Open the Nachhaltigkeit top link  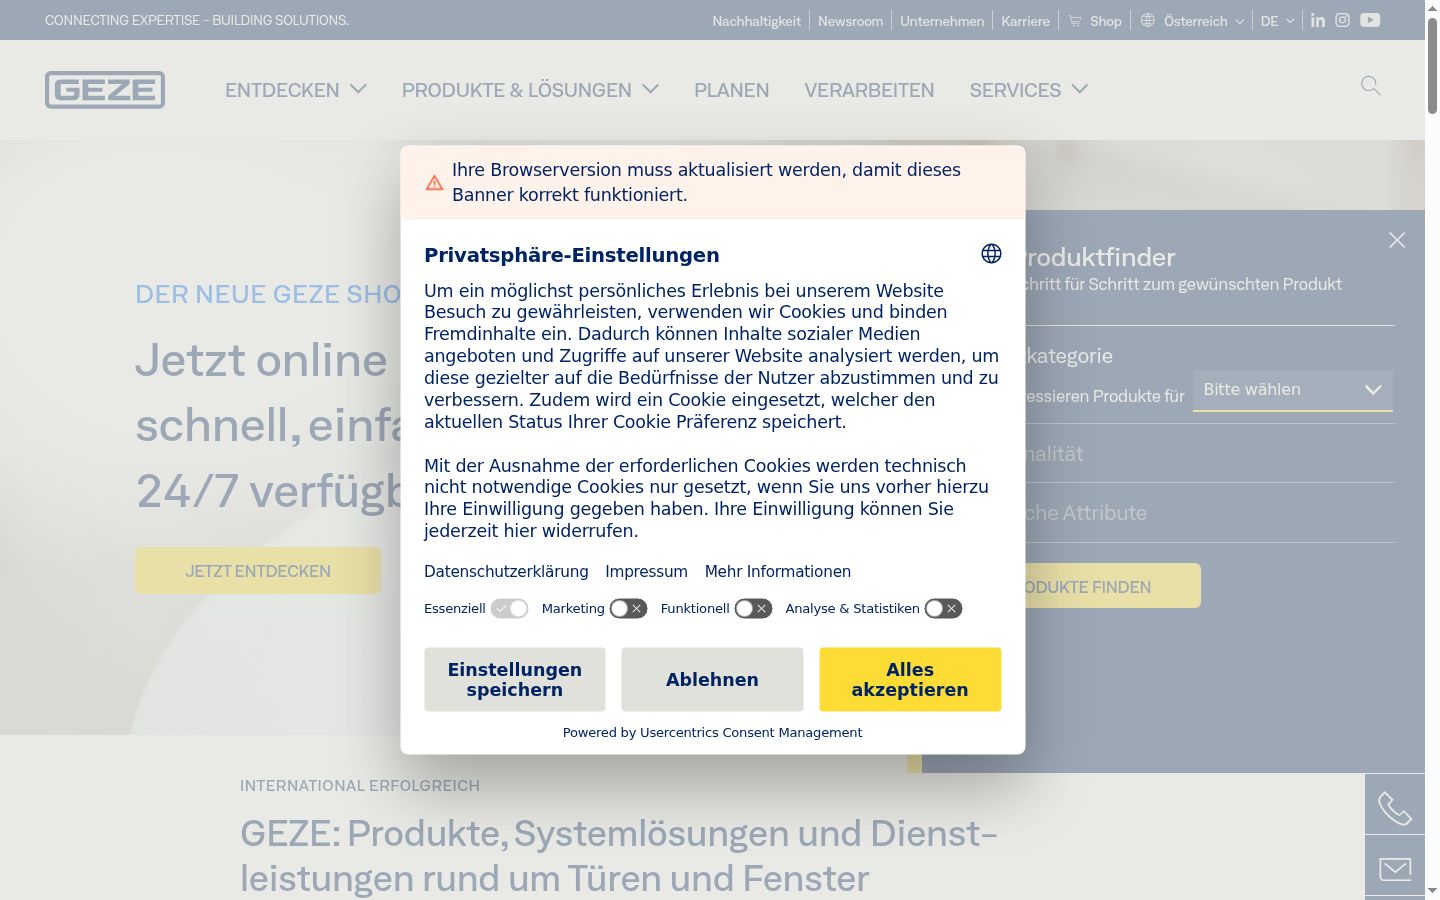(x=757, y=21)
